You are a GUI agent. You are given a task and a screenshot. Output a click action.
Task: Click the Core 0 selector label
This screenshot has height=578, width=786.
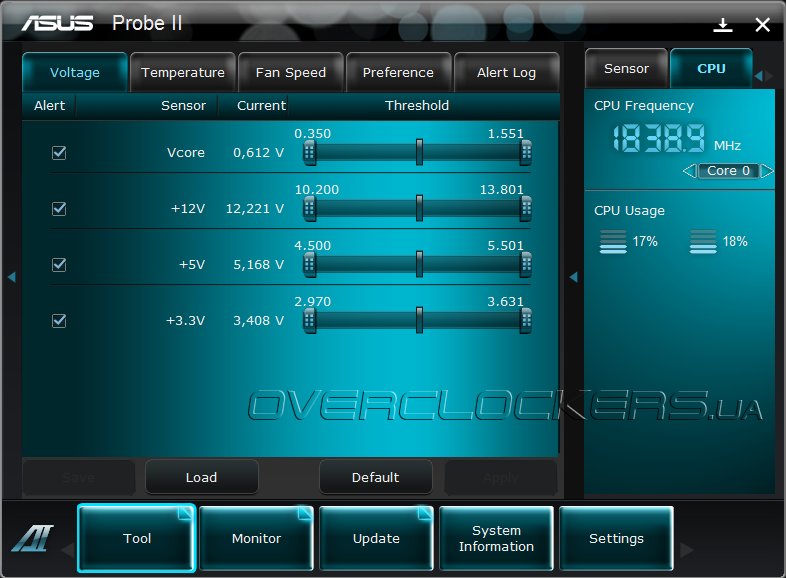click(x=728, y=171)
